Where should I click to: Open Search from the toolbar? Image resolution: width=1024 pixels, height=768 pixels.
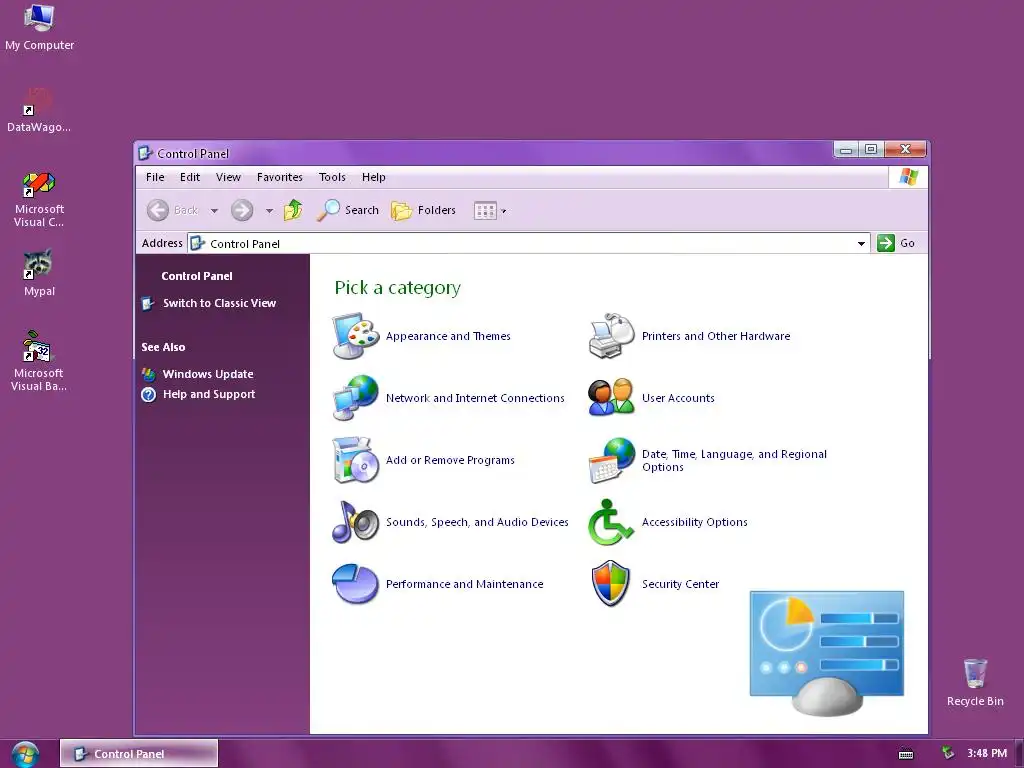tap(347, 210)
